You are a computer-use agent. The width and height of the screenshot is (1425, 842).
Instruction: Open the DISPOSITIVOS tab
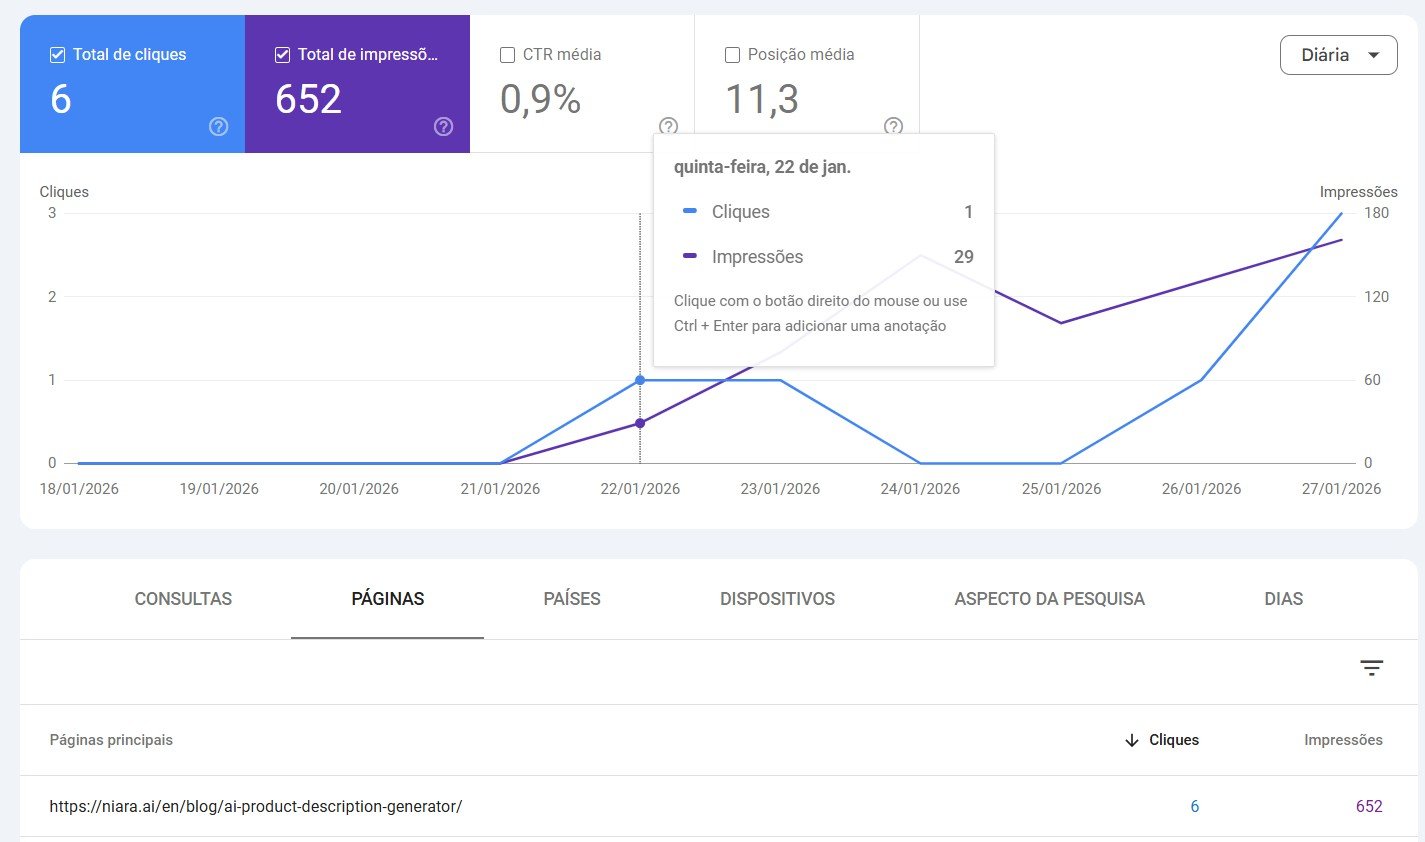tap(777, 599)
